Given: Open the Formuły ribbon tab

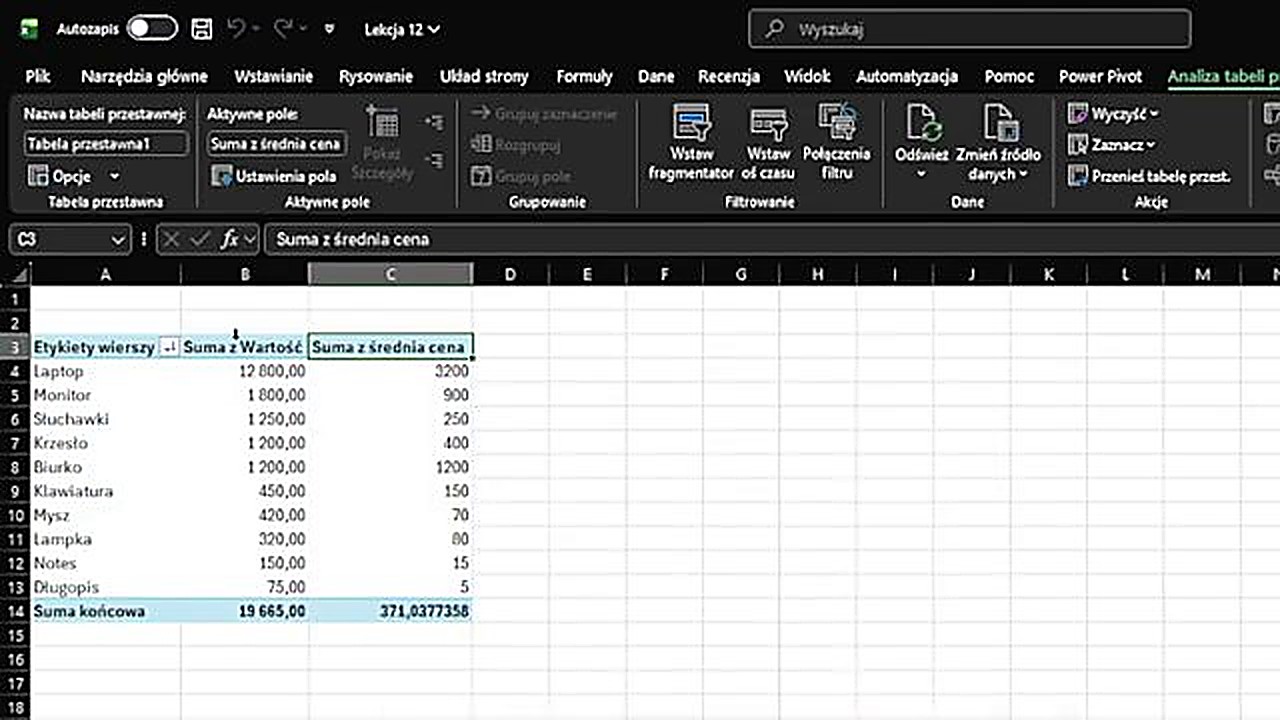Looking at the screenshot, I should 584,76.
